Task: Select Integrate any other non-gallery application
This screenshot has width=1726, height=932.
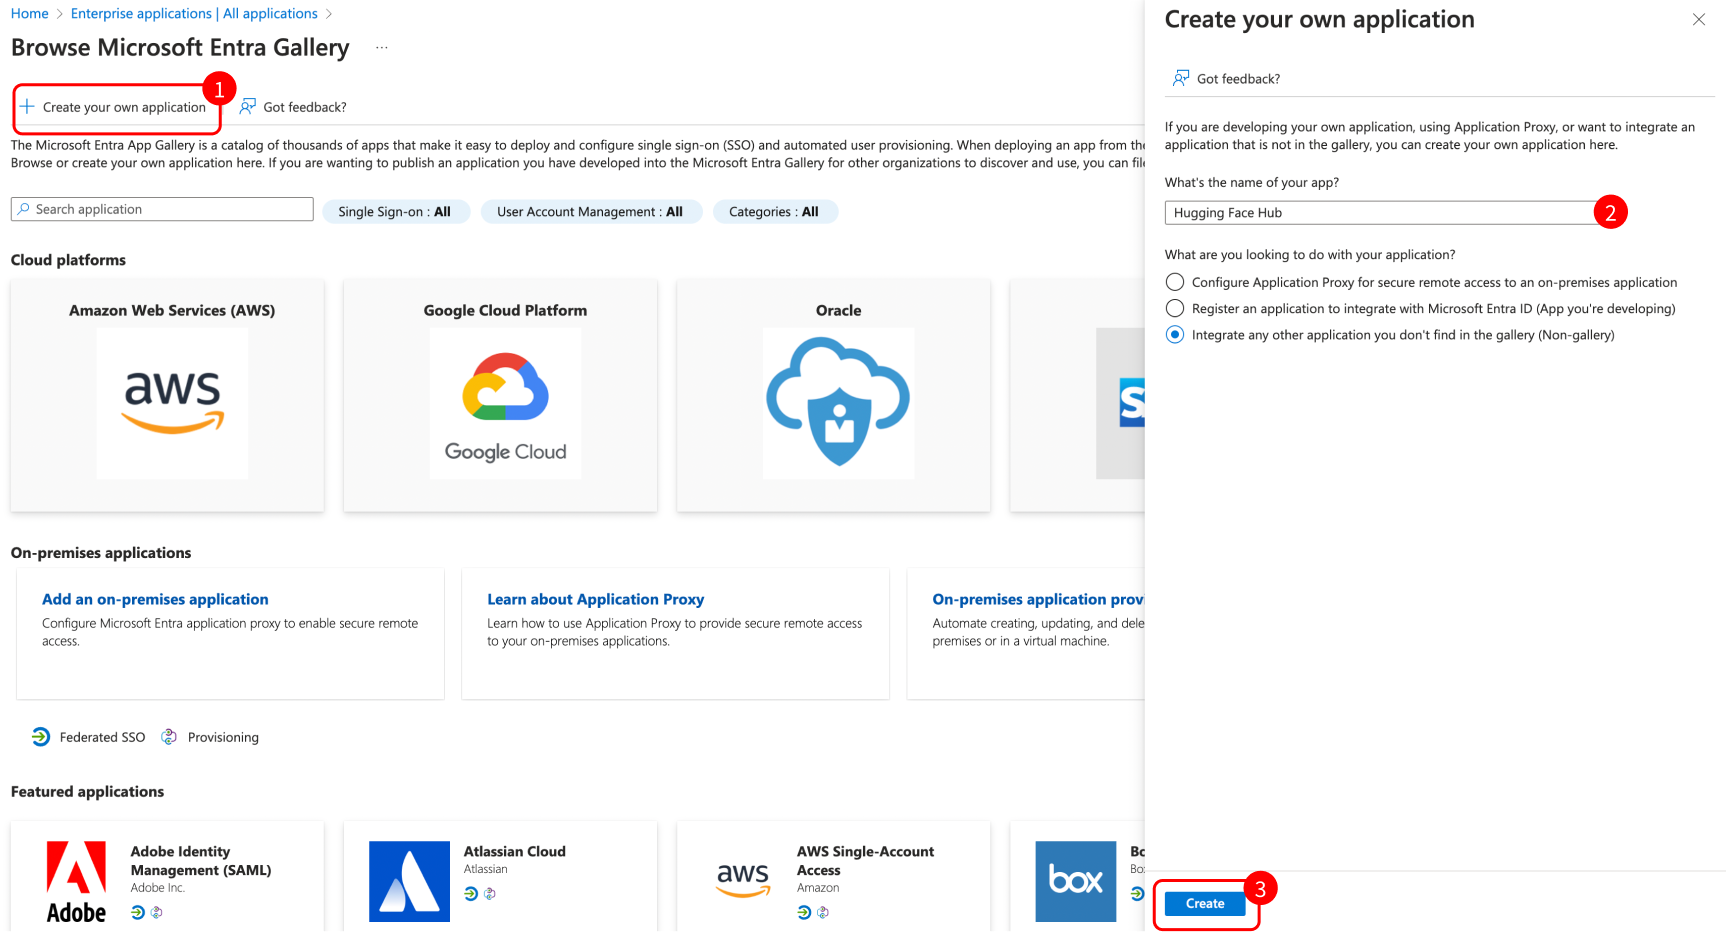Action: click(x=1175, y=335)
